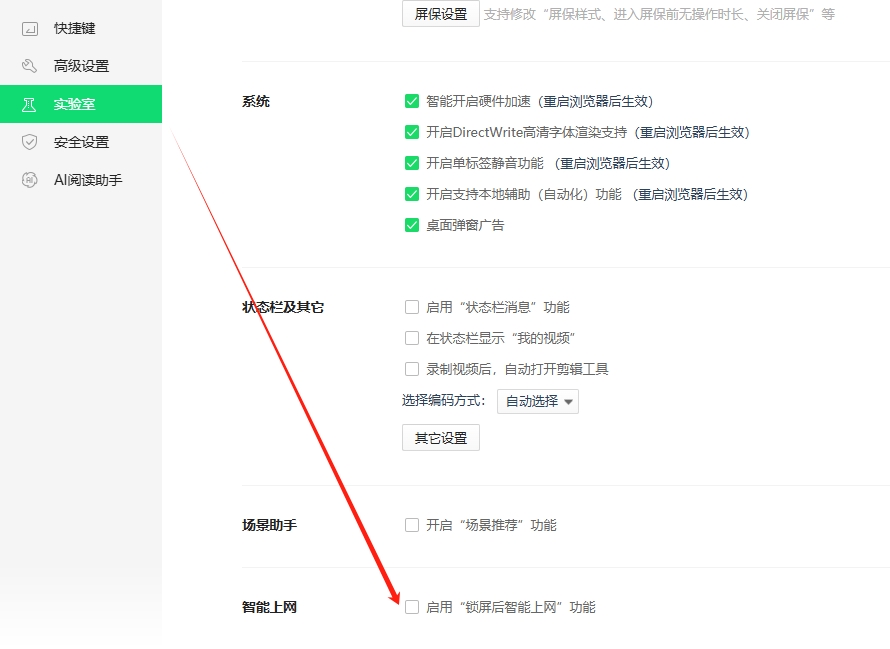The height and width of the screenshot is (649, 890).
Task: Go to 安全设置 section
Action: tap(81, 142)
